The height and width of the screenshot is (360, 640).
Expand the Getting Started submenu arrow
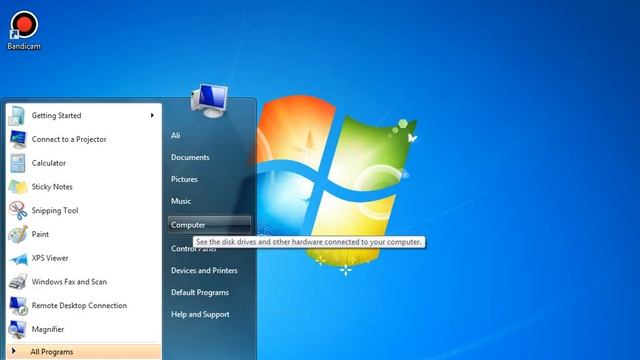[152, 116]
